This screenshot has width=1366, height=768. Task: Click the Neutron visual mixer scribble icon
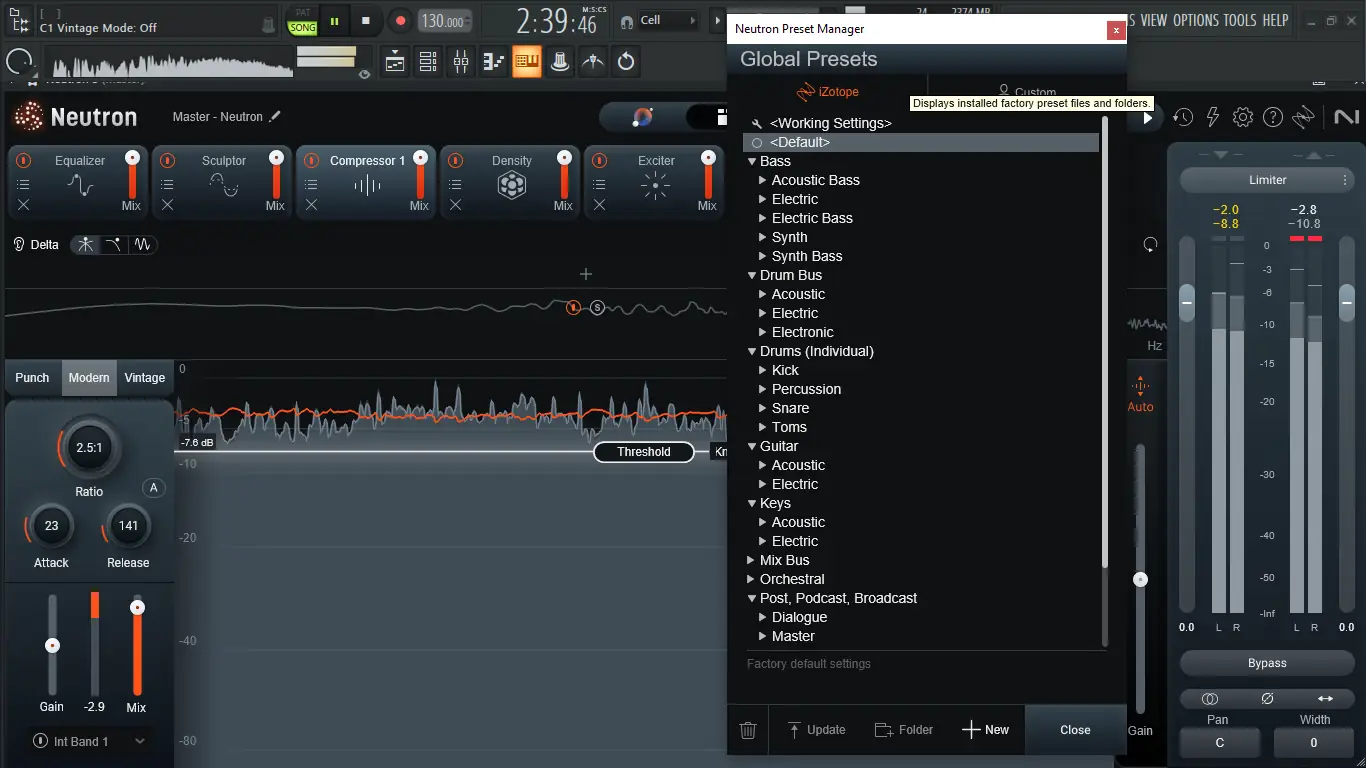pyautogui.click(x=1303, y=117)
